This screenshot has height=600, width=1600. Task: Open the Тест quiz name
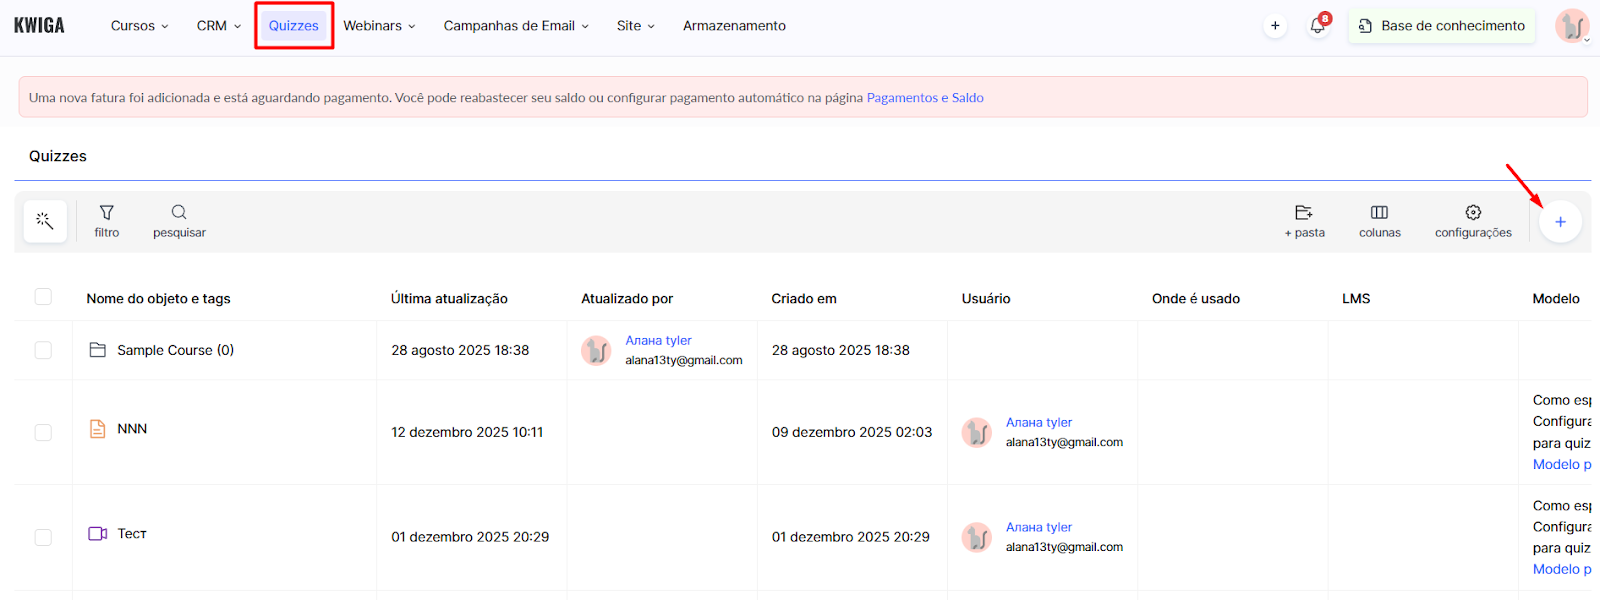[x=132, y=534]
